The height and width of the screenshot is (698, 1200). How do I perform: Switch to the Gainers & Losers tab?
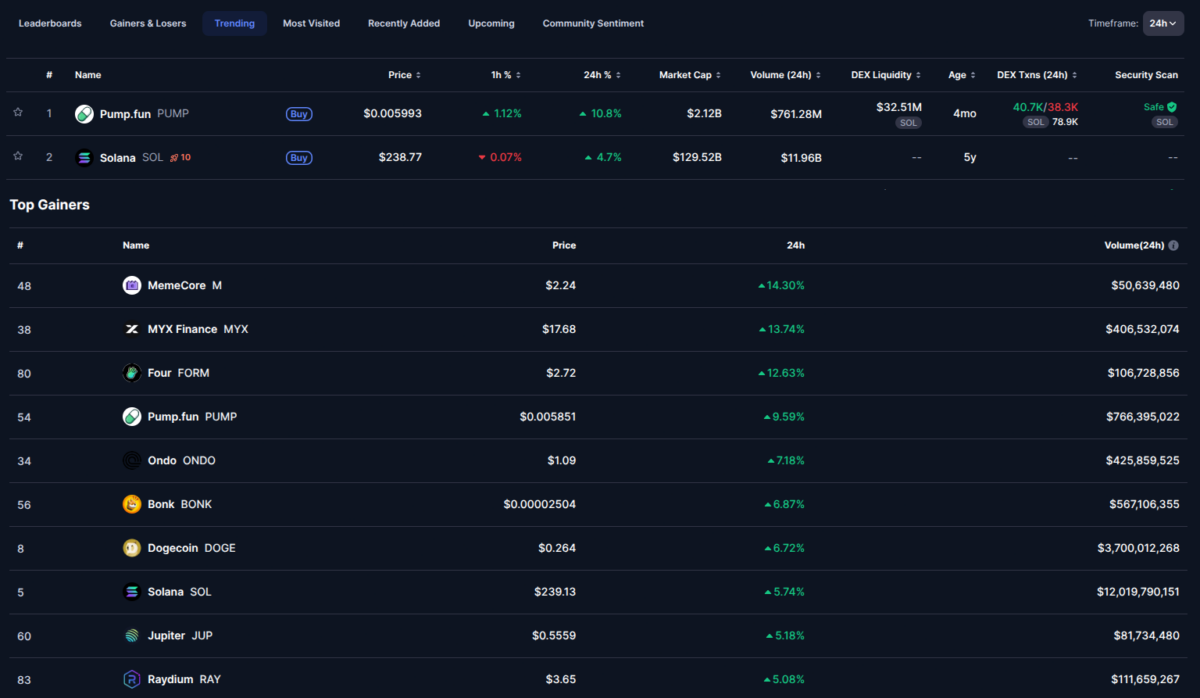(x=148, y=22)
